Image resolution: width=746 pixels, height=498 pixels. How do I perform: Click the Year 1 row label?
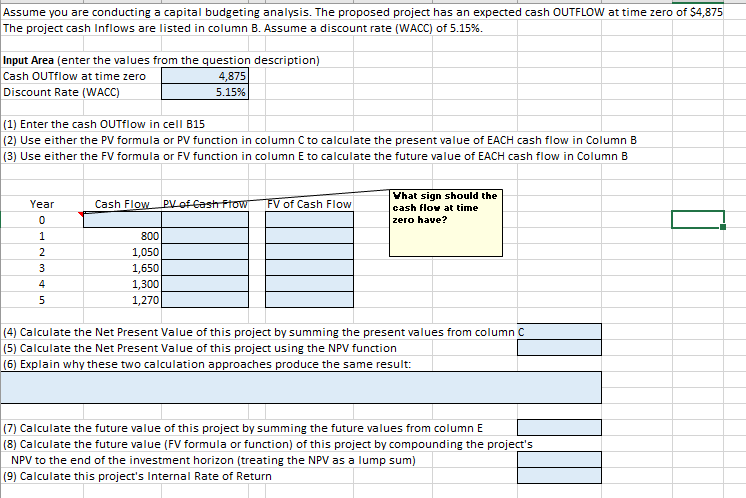[42, 236]
